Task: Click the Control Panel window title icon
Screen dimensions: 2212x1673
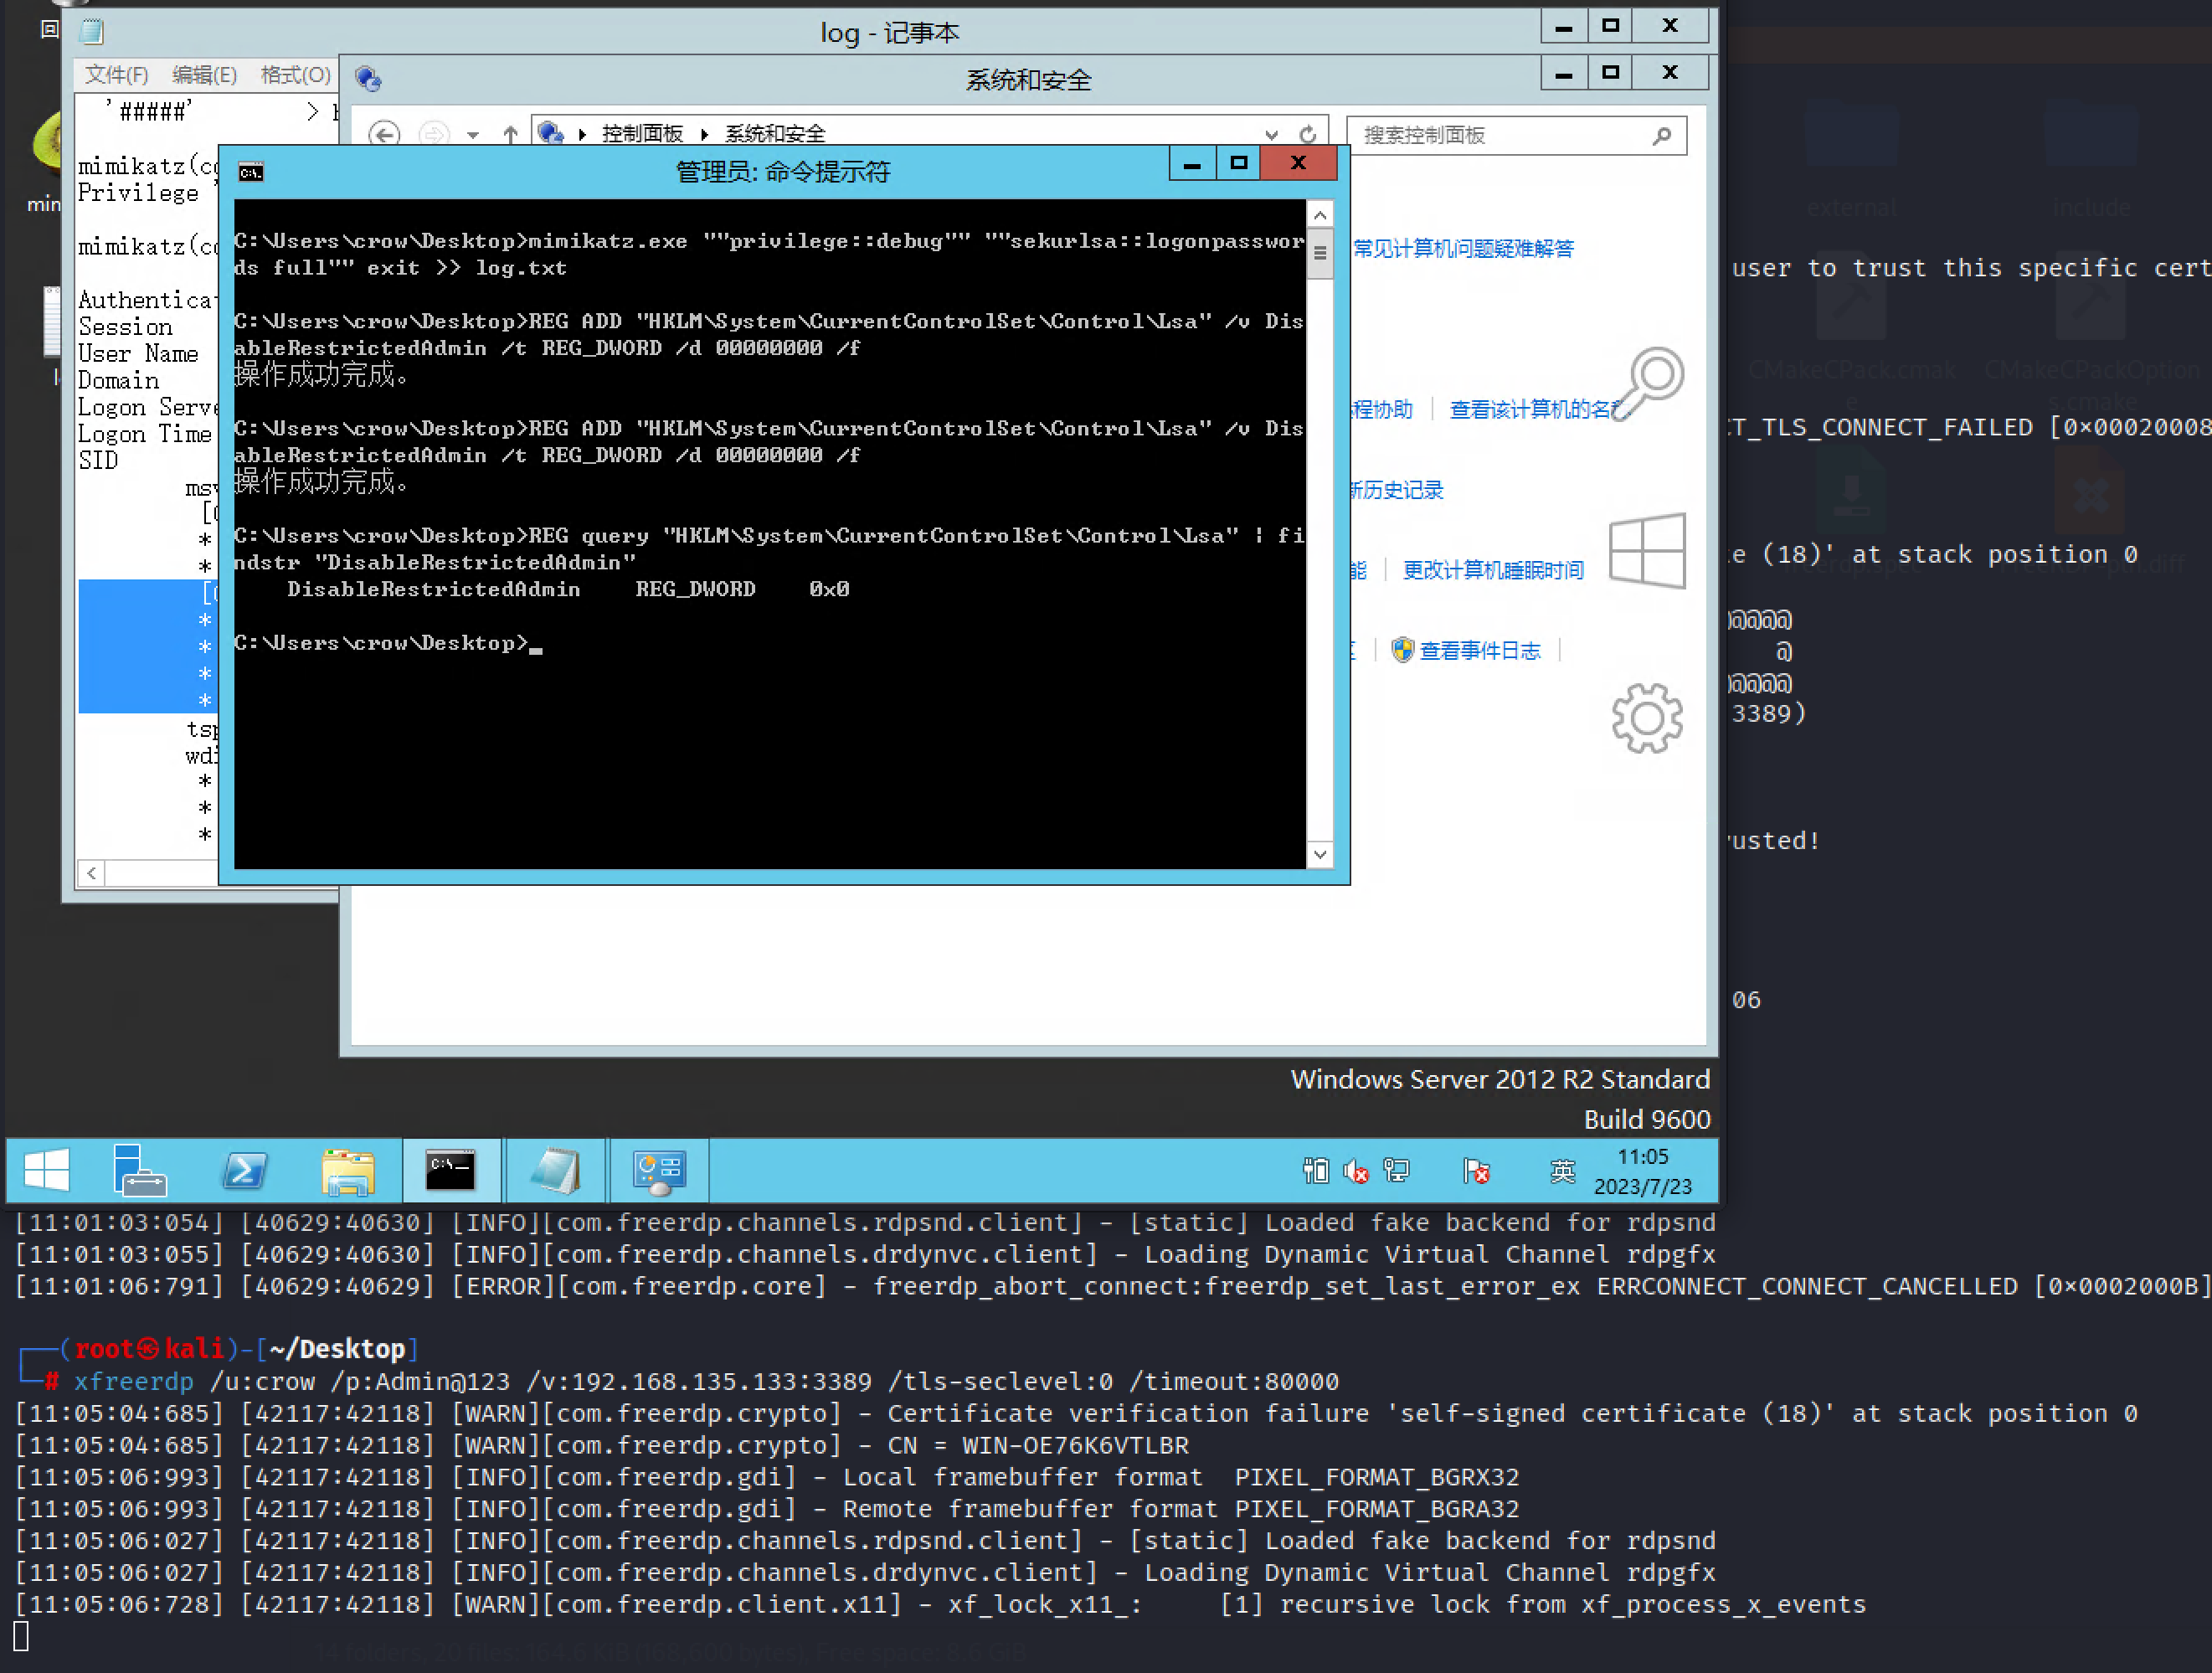Action: 368,79
